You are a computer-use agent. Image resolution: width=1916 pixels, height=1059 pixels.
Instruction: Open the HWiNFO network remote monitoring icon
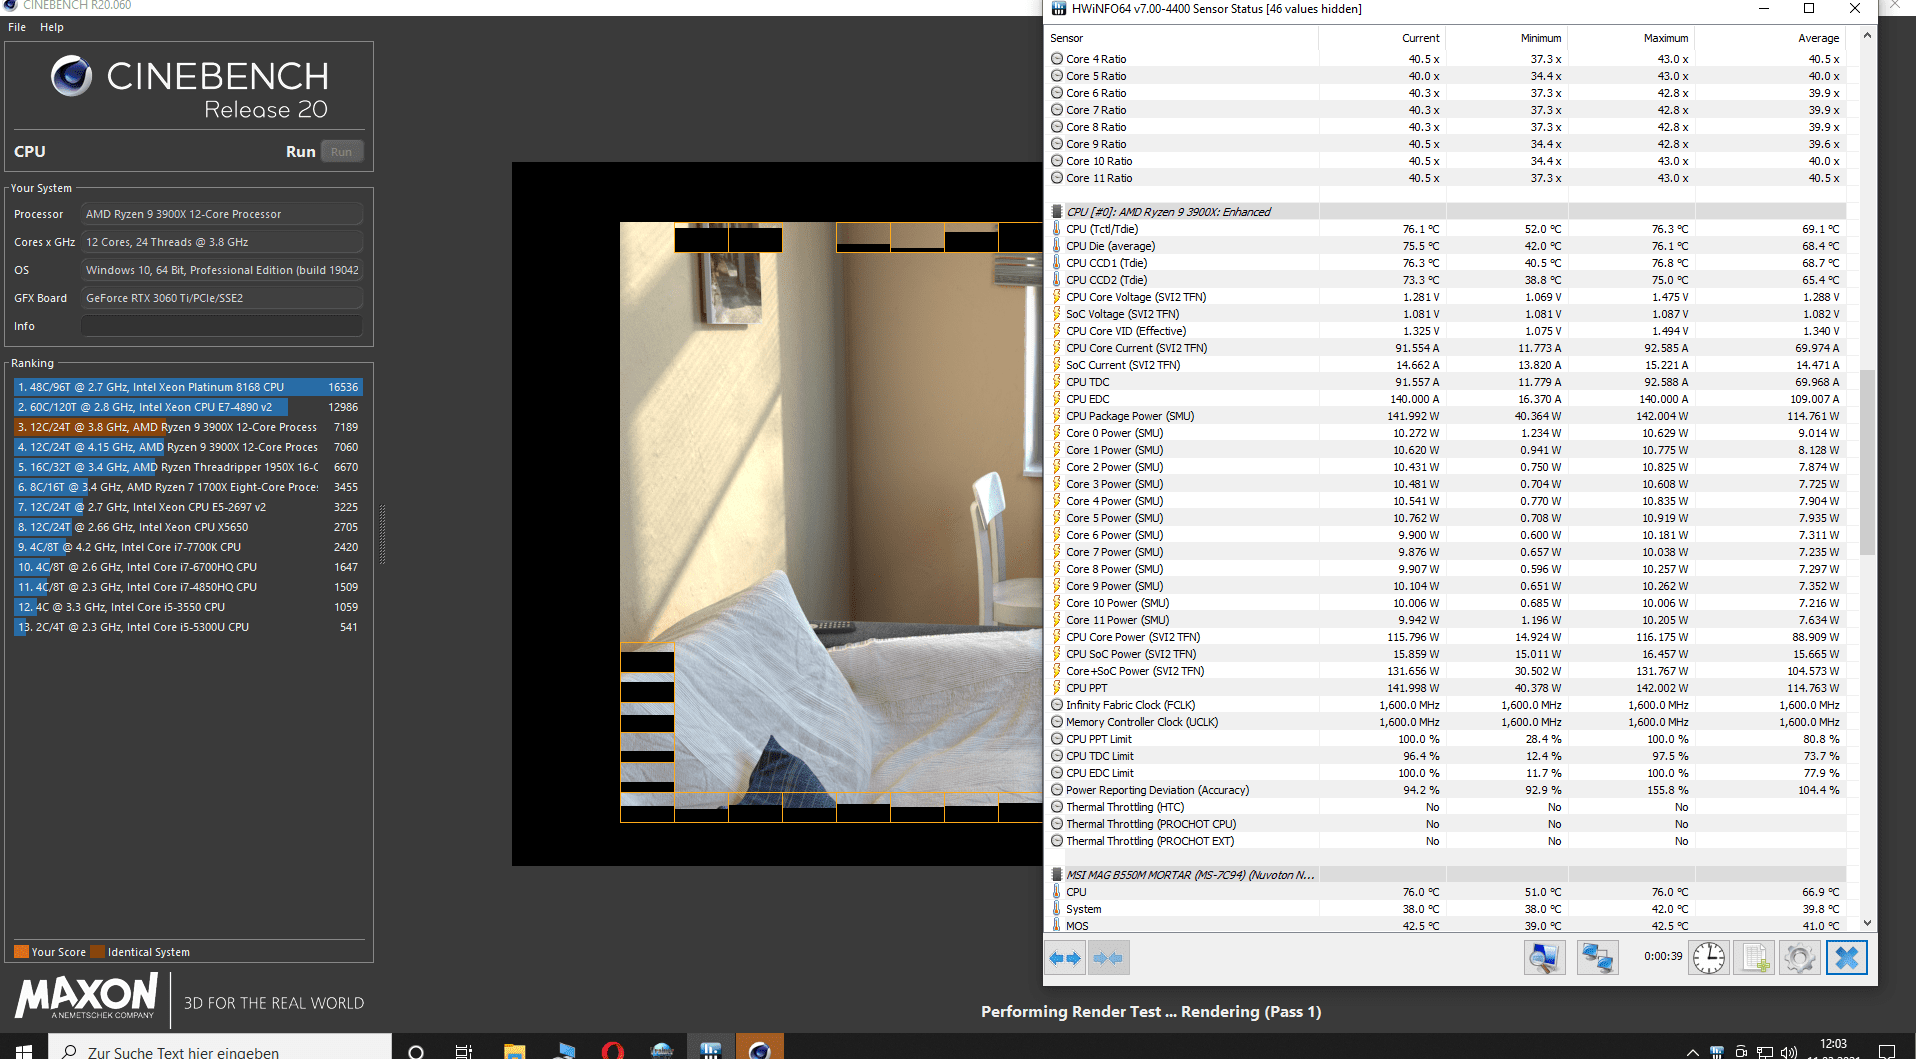click(x=1597, y=958)
